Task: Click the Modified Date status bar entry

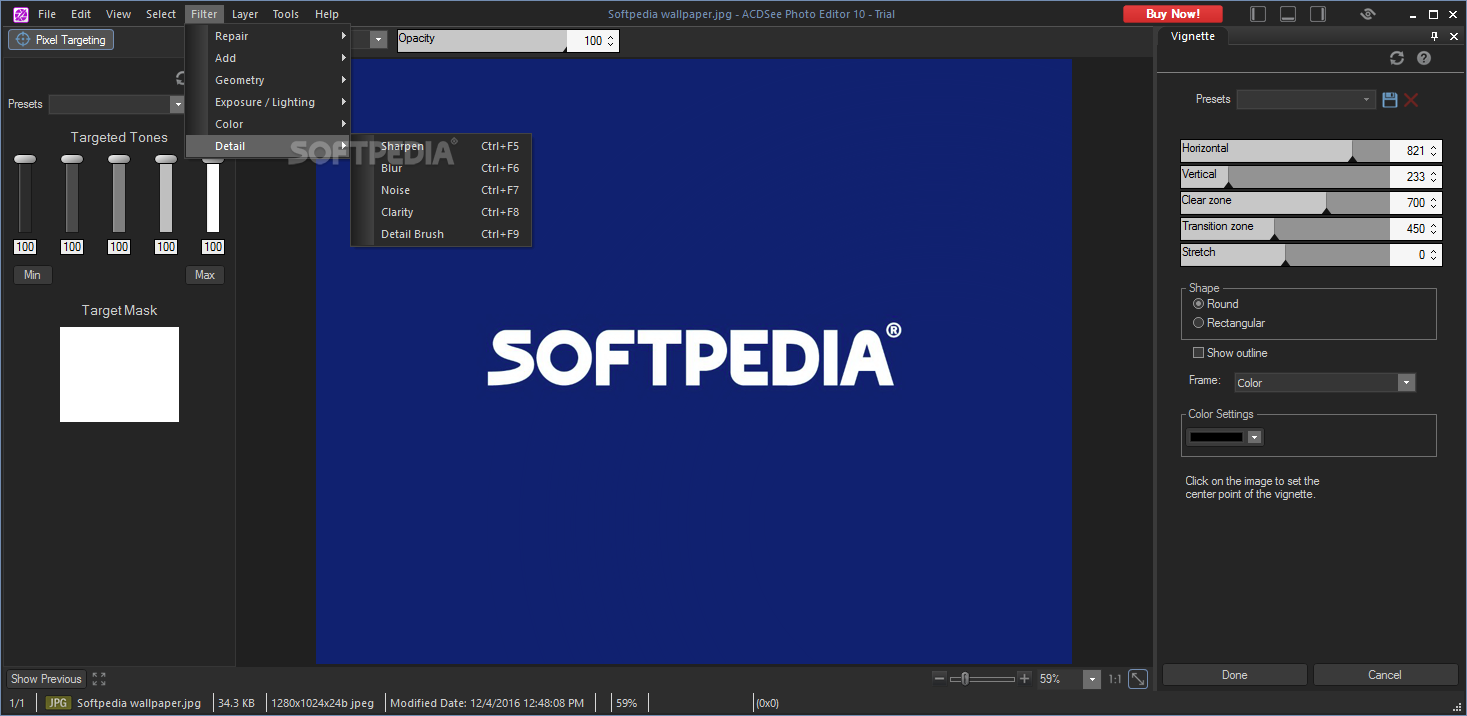Action: click(487, 703)
